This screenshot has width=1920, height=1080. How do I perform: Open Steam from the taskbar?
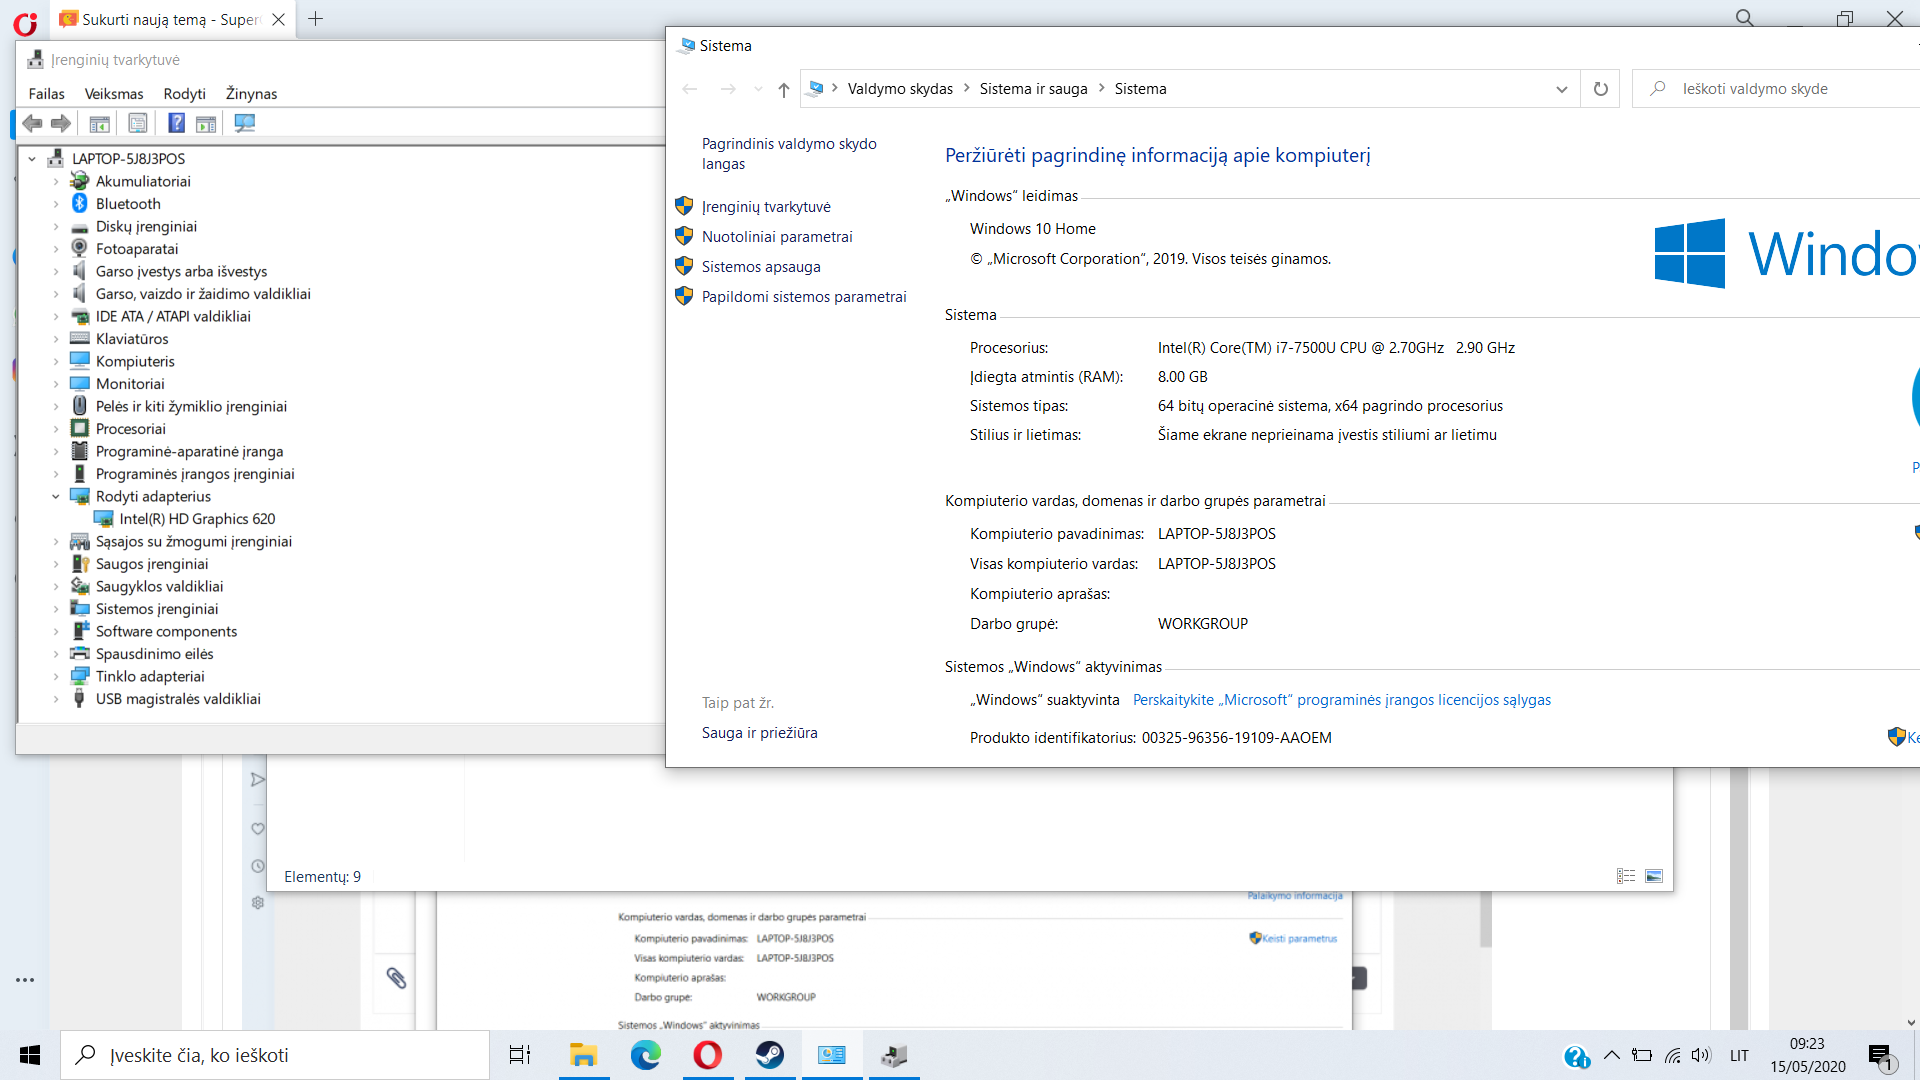point(769,1055)
